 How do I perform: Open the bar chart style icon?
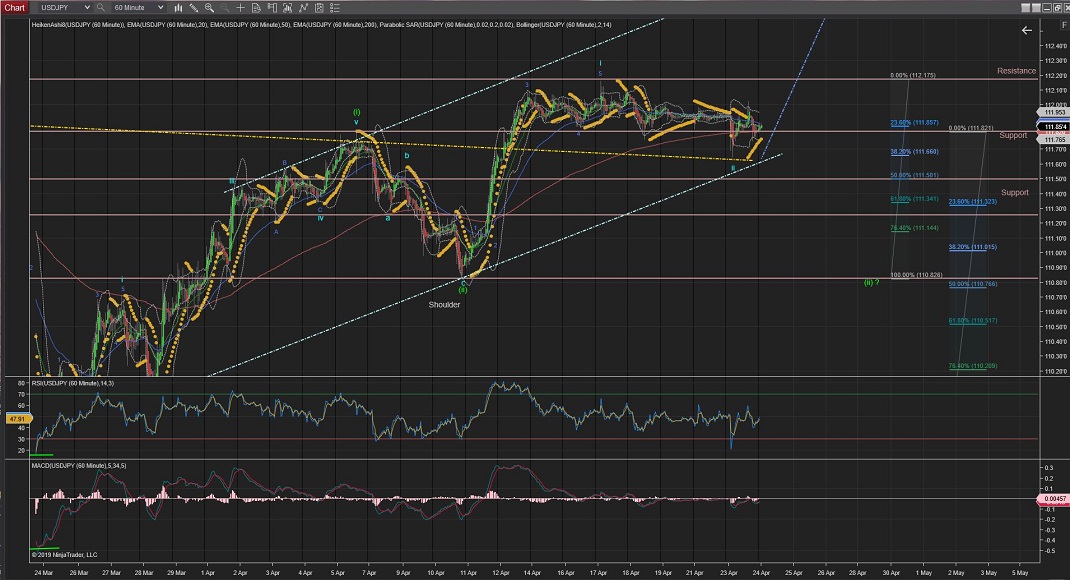(178, 7)
